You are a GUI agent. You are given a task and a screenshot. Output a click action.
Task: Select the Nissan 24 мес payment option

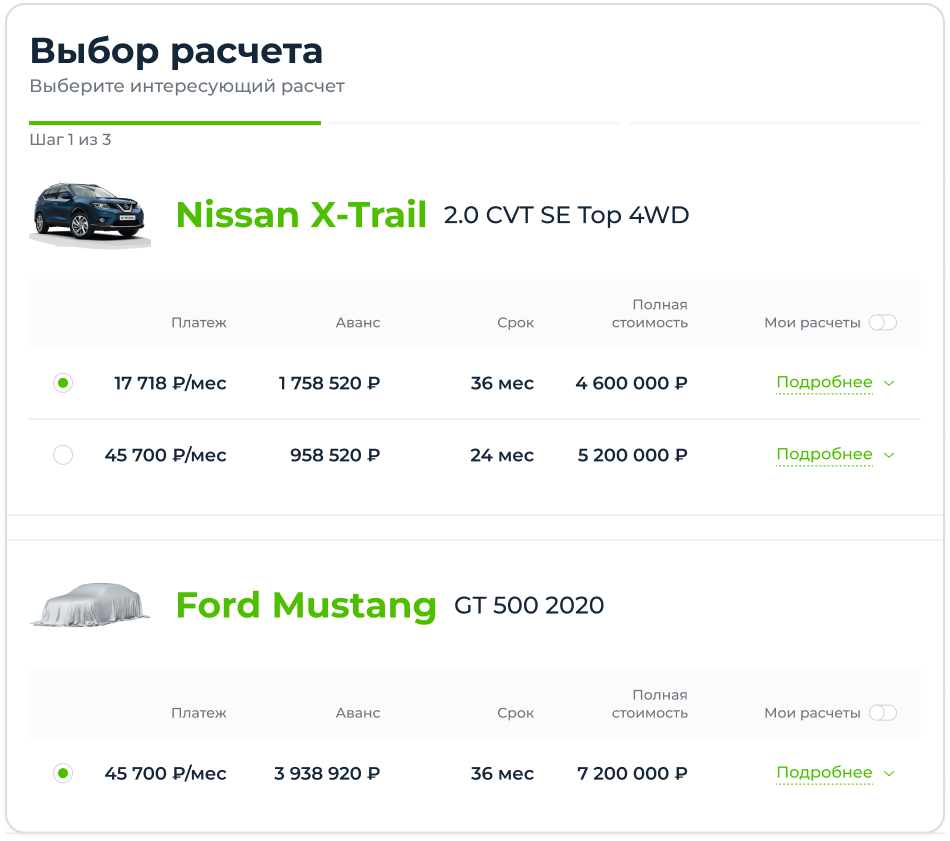[x=63, y=455]
